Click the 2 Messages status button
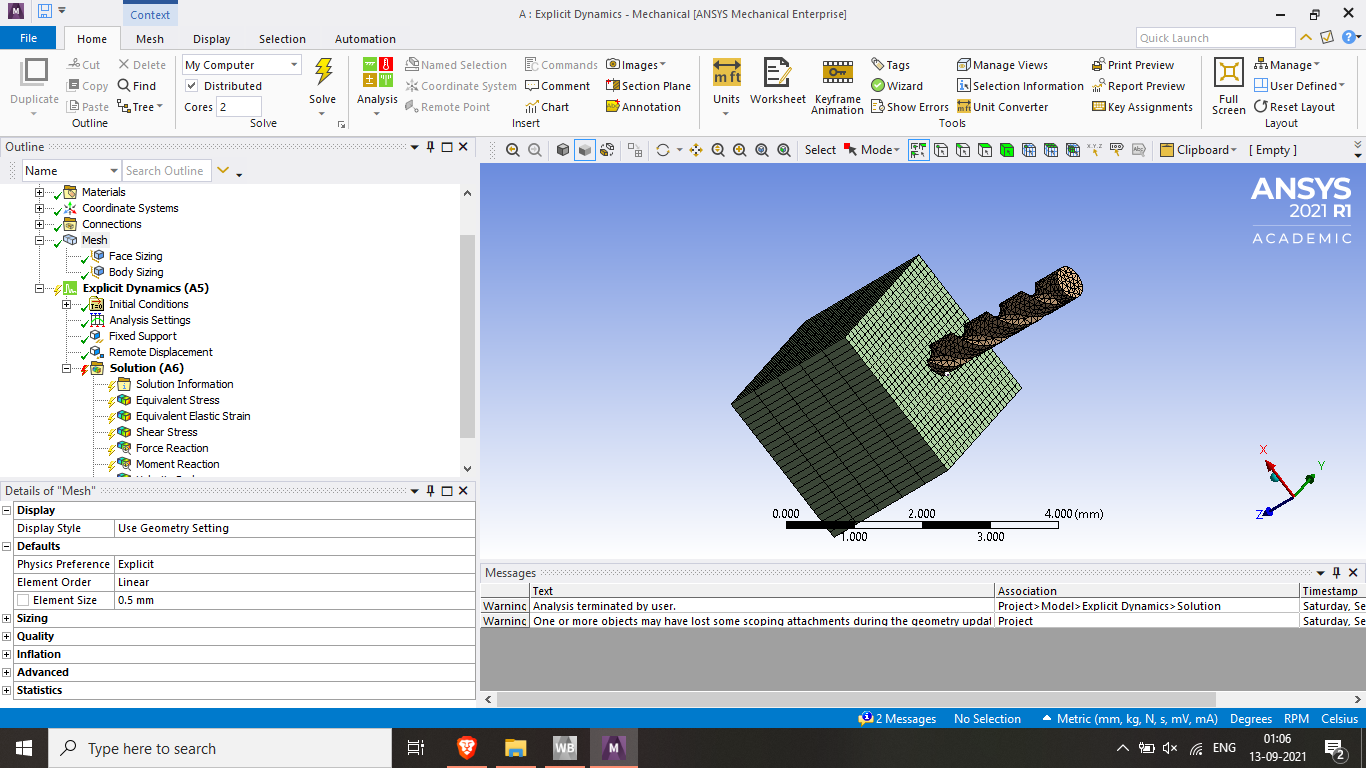The image size is (1366, 768). tap(897, 719)
